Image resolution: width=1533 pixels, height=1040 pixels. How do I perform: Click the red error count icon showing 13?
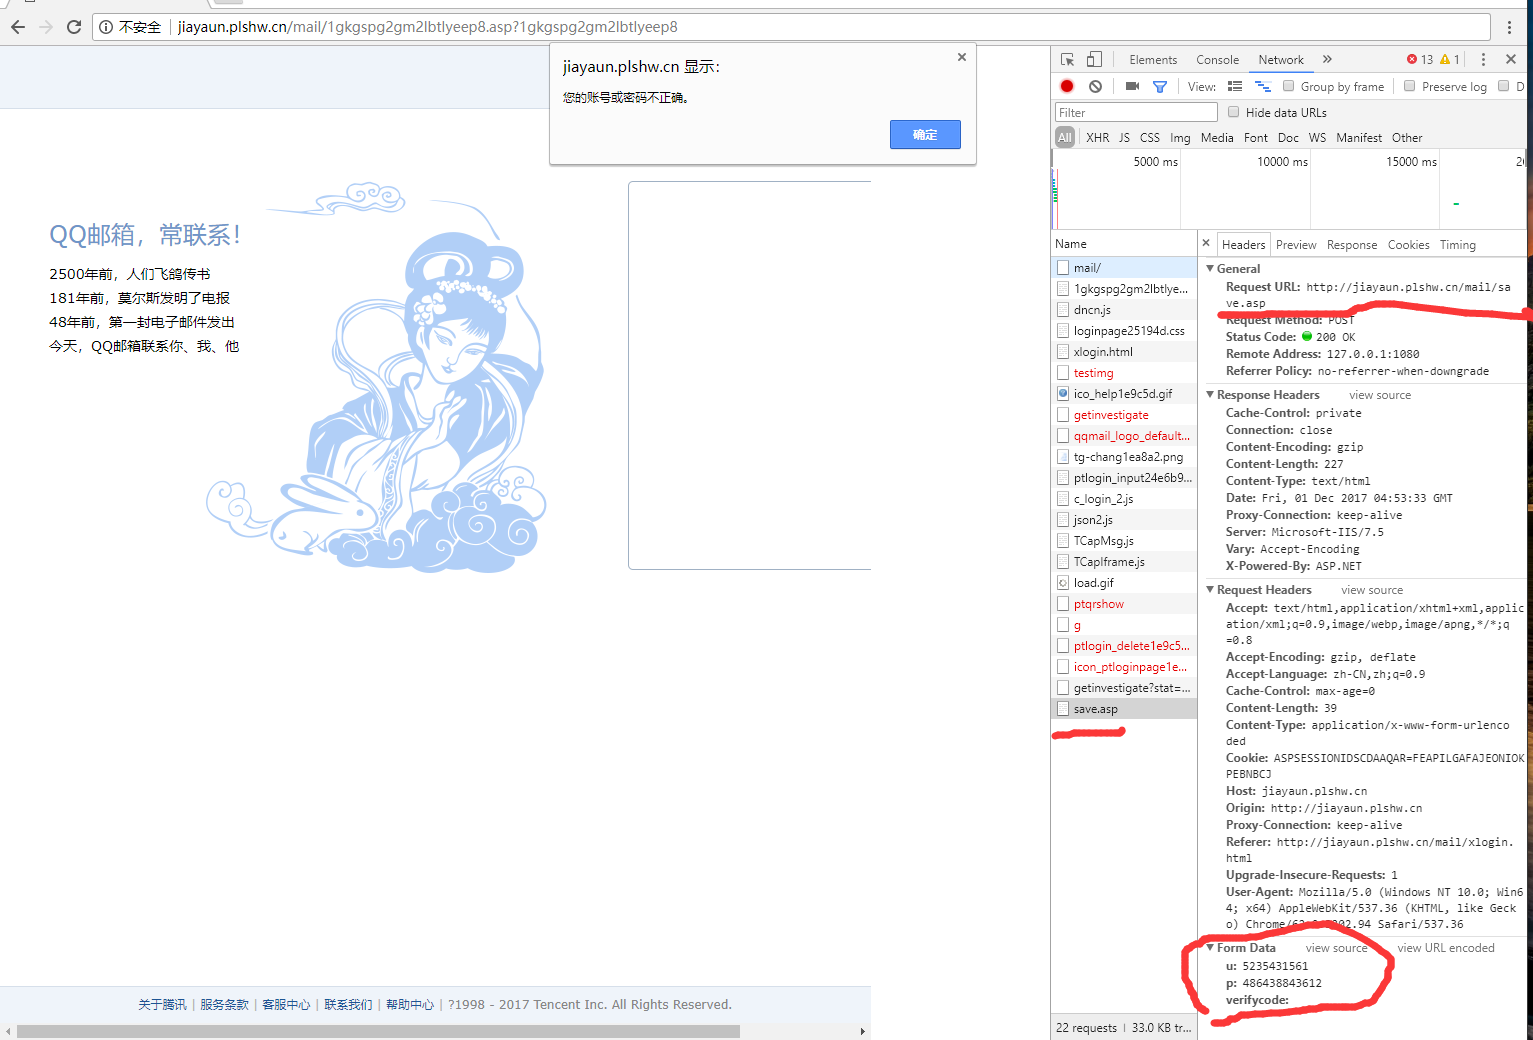(x=1412, y=59)
